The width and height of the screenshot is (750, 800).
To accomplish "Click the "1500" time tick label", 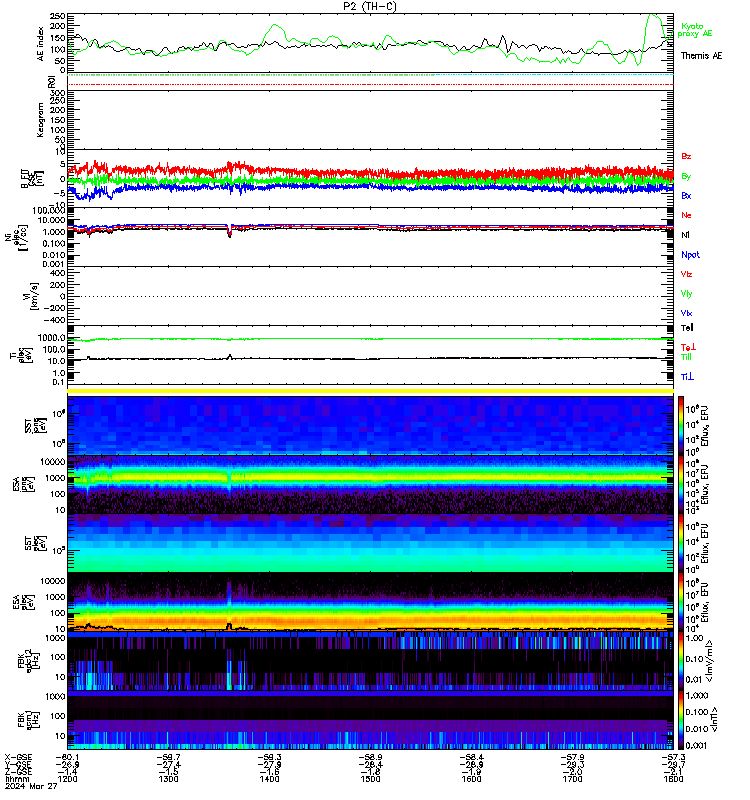I will coord(370,779).
